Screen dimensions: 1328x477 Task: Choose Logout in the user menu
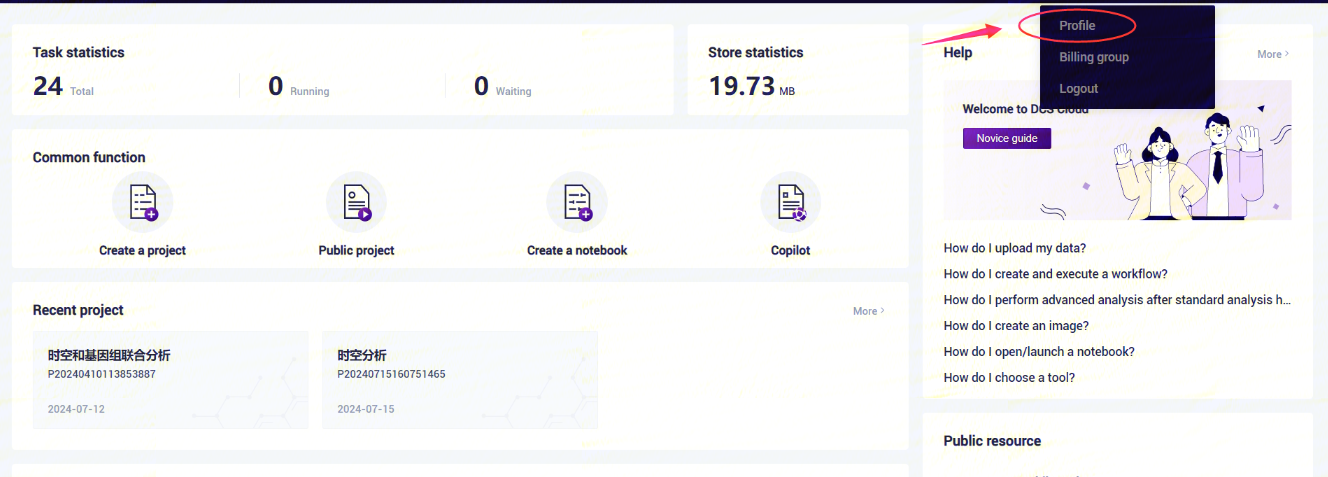[1079, 89]
